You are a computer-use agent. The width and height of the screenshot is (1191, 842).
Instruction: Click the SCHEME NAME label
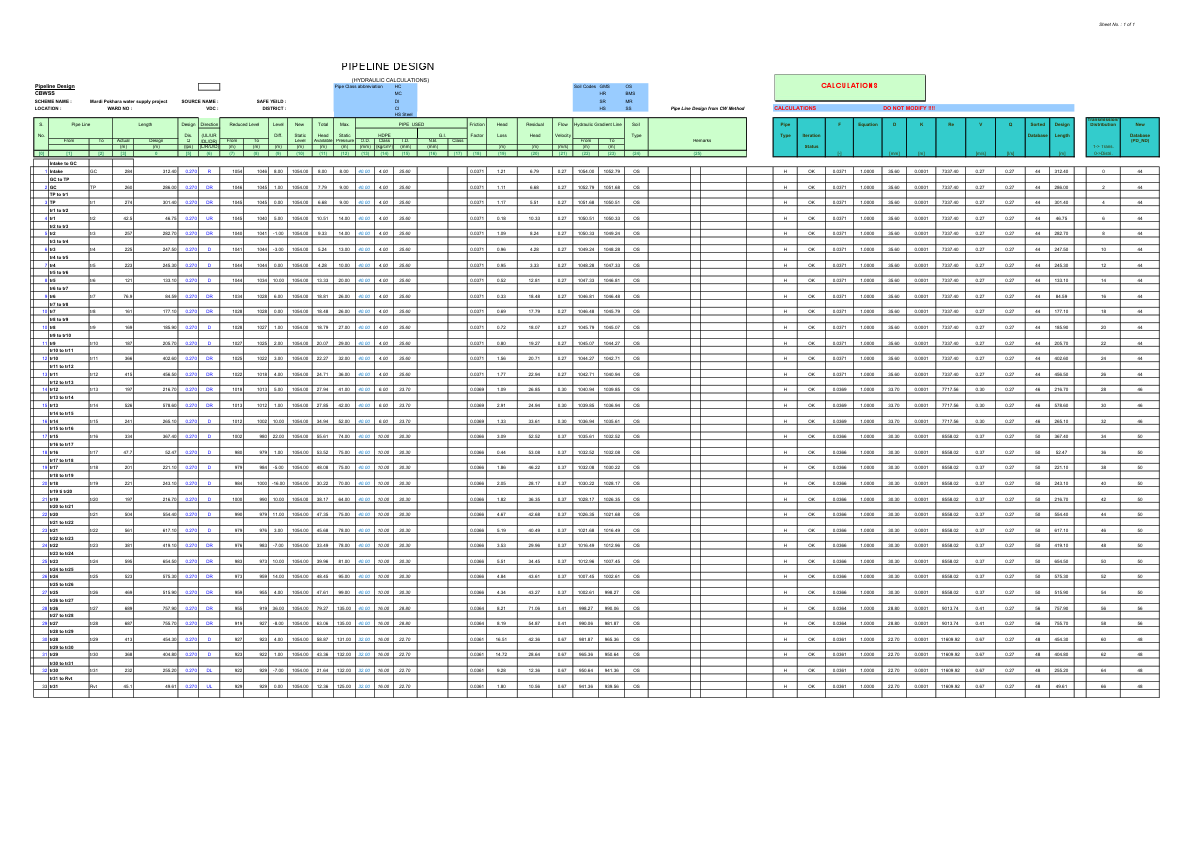tap(52, 101)
